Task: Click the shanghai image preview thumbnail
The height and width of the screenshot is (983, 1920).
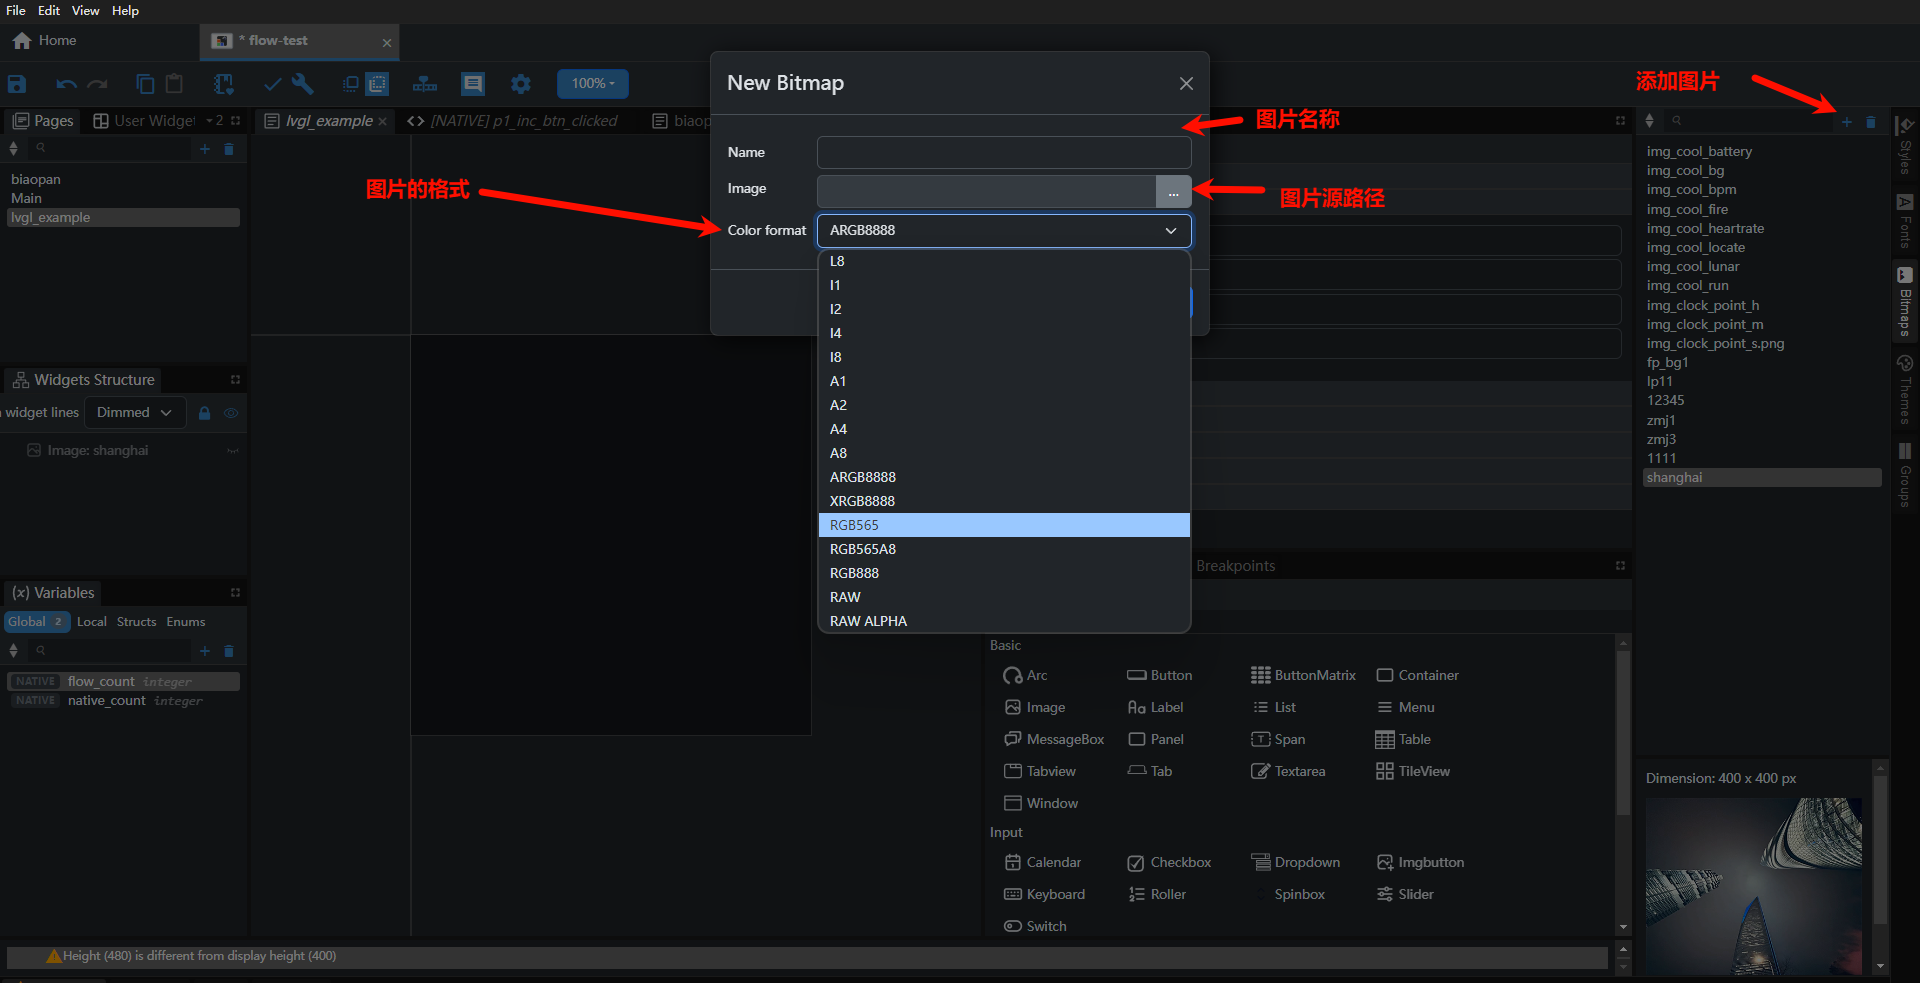Action: click(x=1753, y=885)
